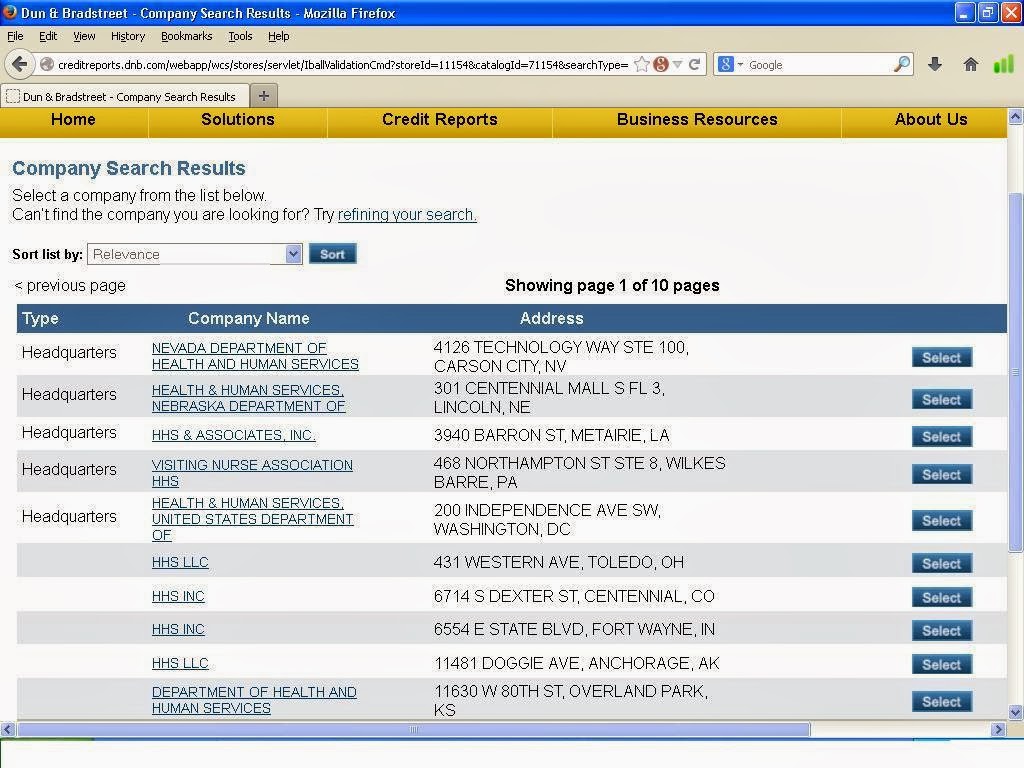The image size is (1024, 768).
Task: Select the Fort Wayne, IN company
Action: [942, 630]
